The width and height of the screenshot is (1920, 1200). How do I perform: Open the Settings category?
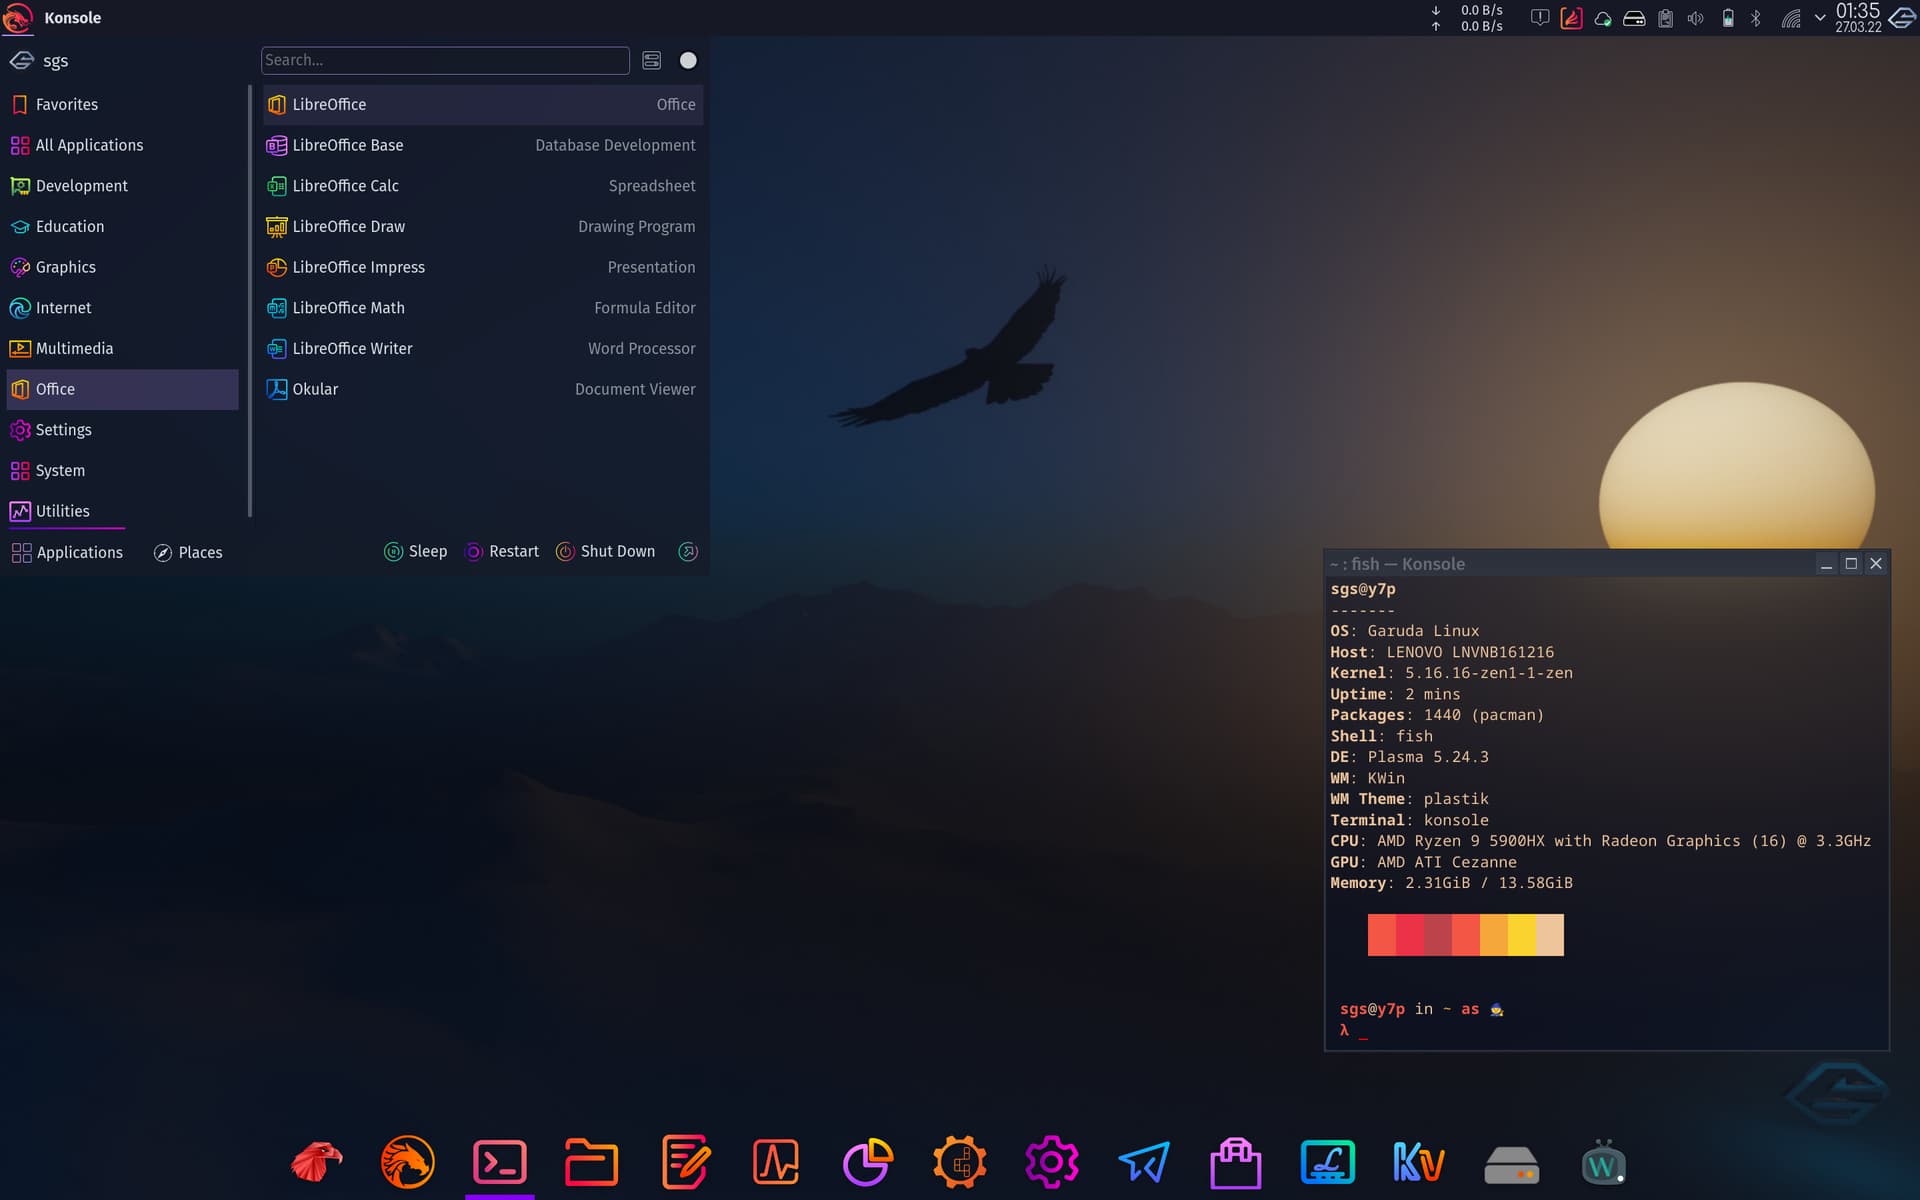[x=122, y=430]
